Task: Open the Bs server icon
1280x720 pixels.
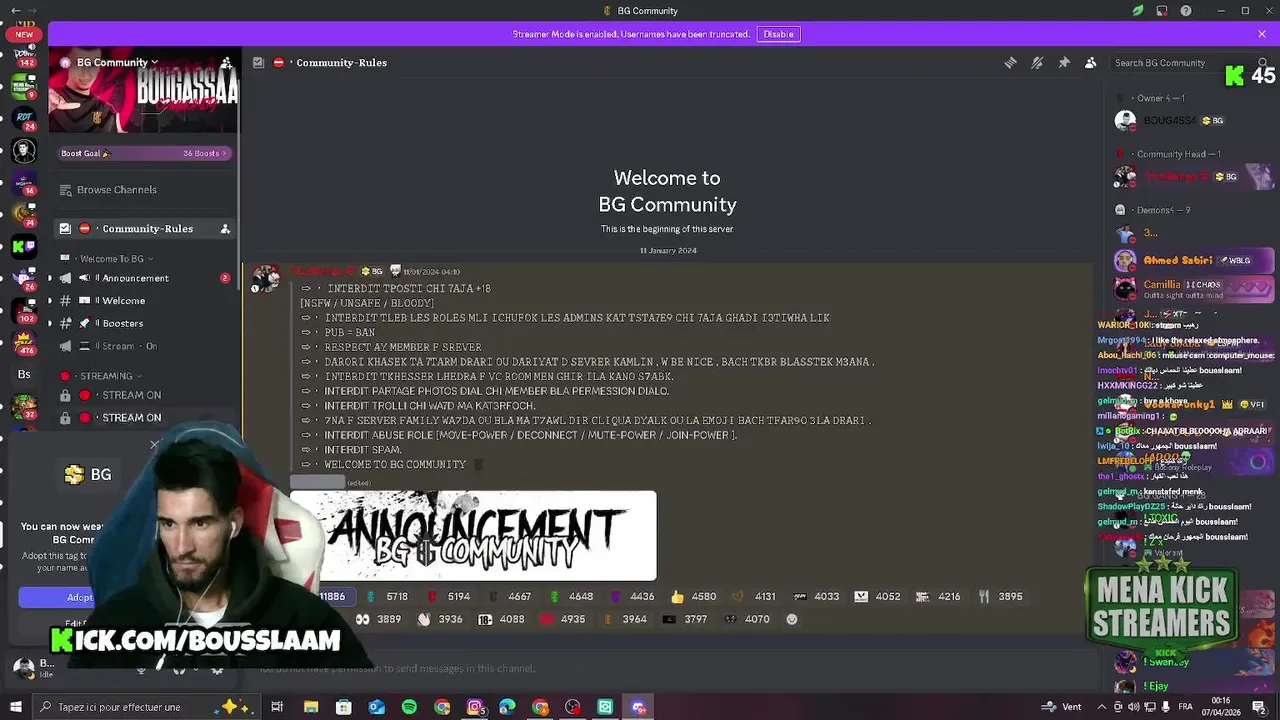Action: click(x=24, y=374)
